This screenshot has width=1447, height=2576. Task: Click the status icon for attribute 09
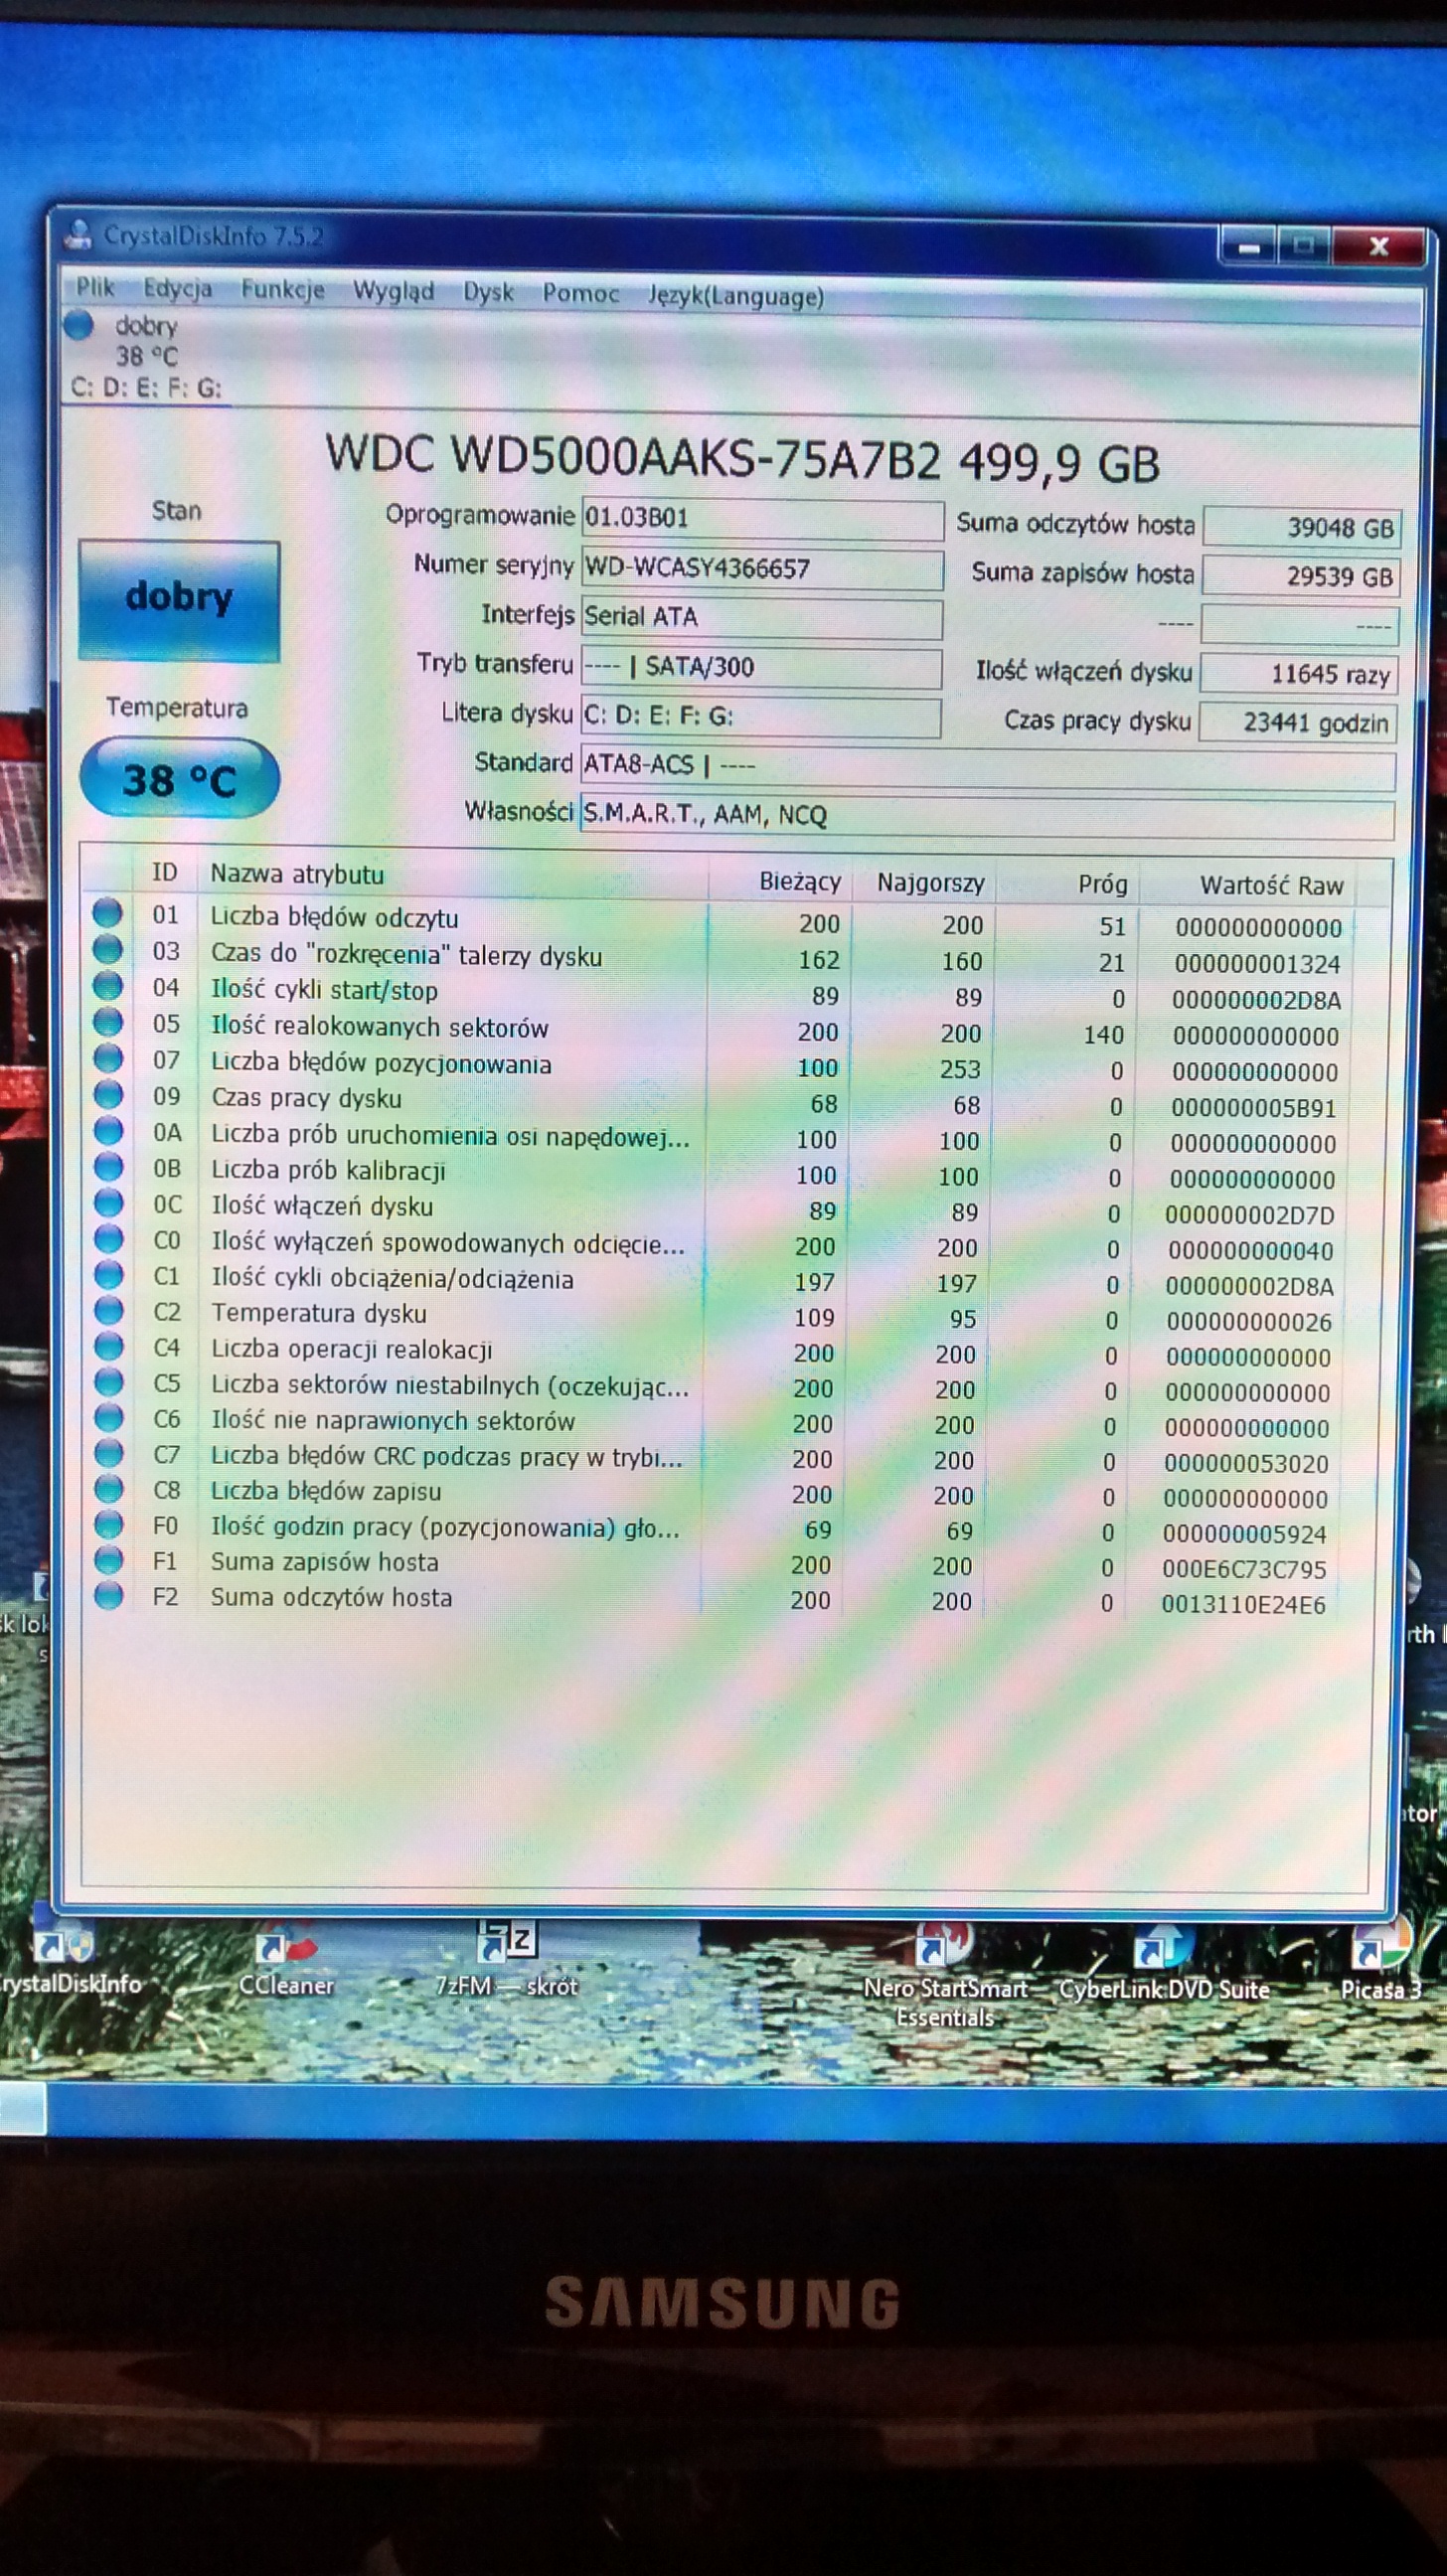(108, 1094)
